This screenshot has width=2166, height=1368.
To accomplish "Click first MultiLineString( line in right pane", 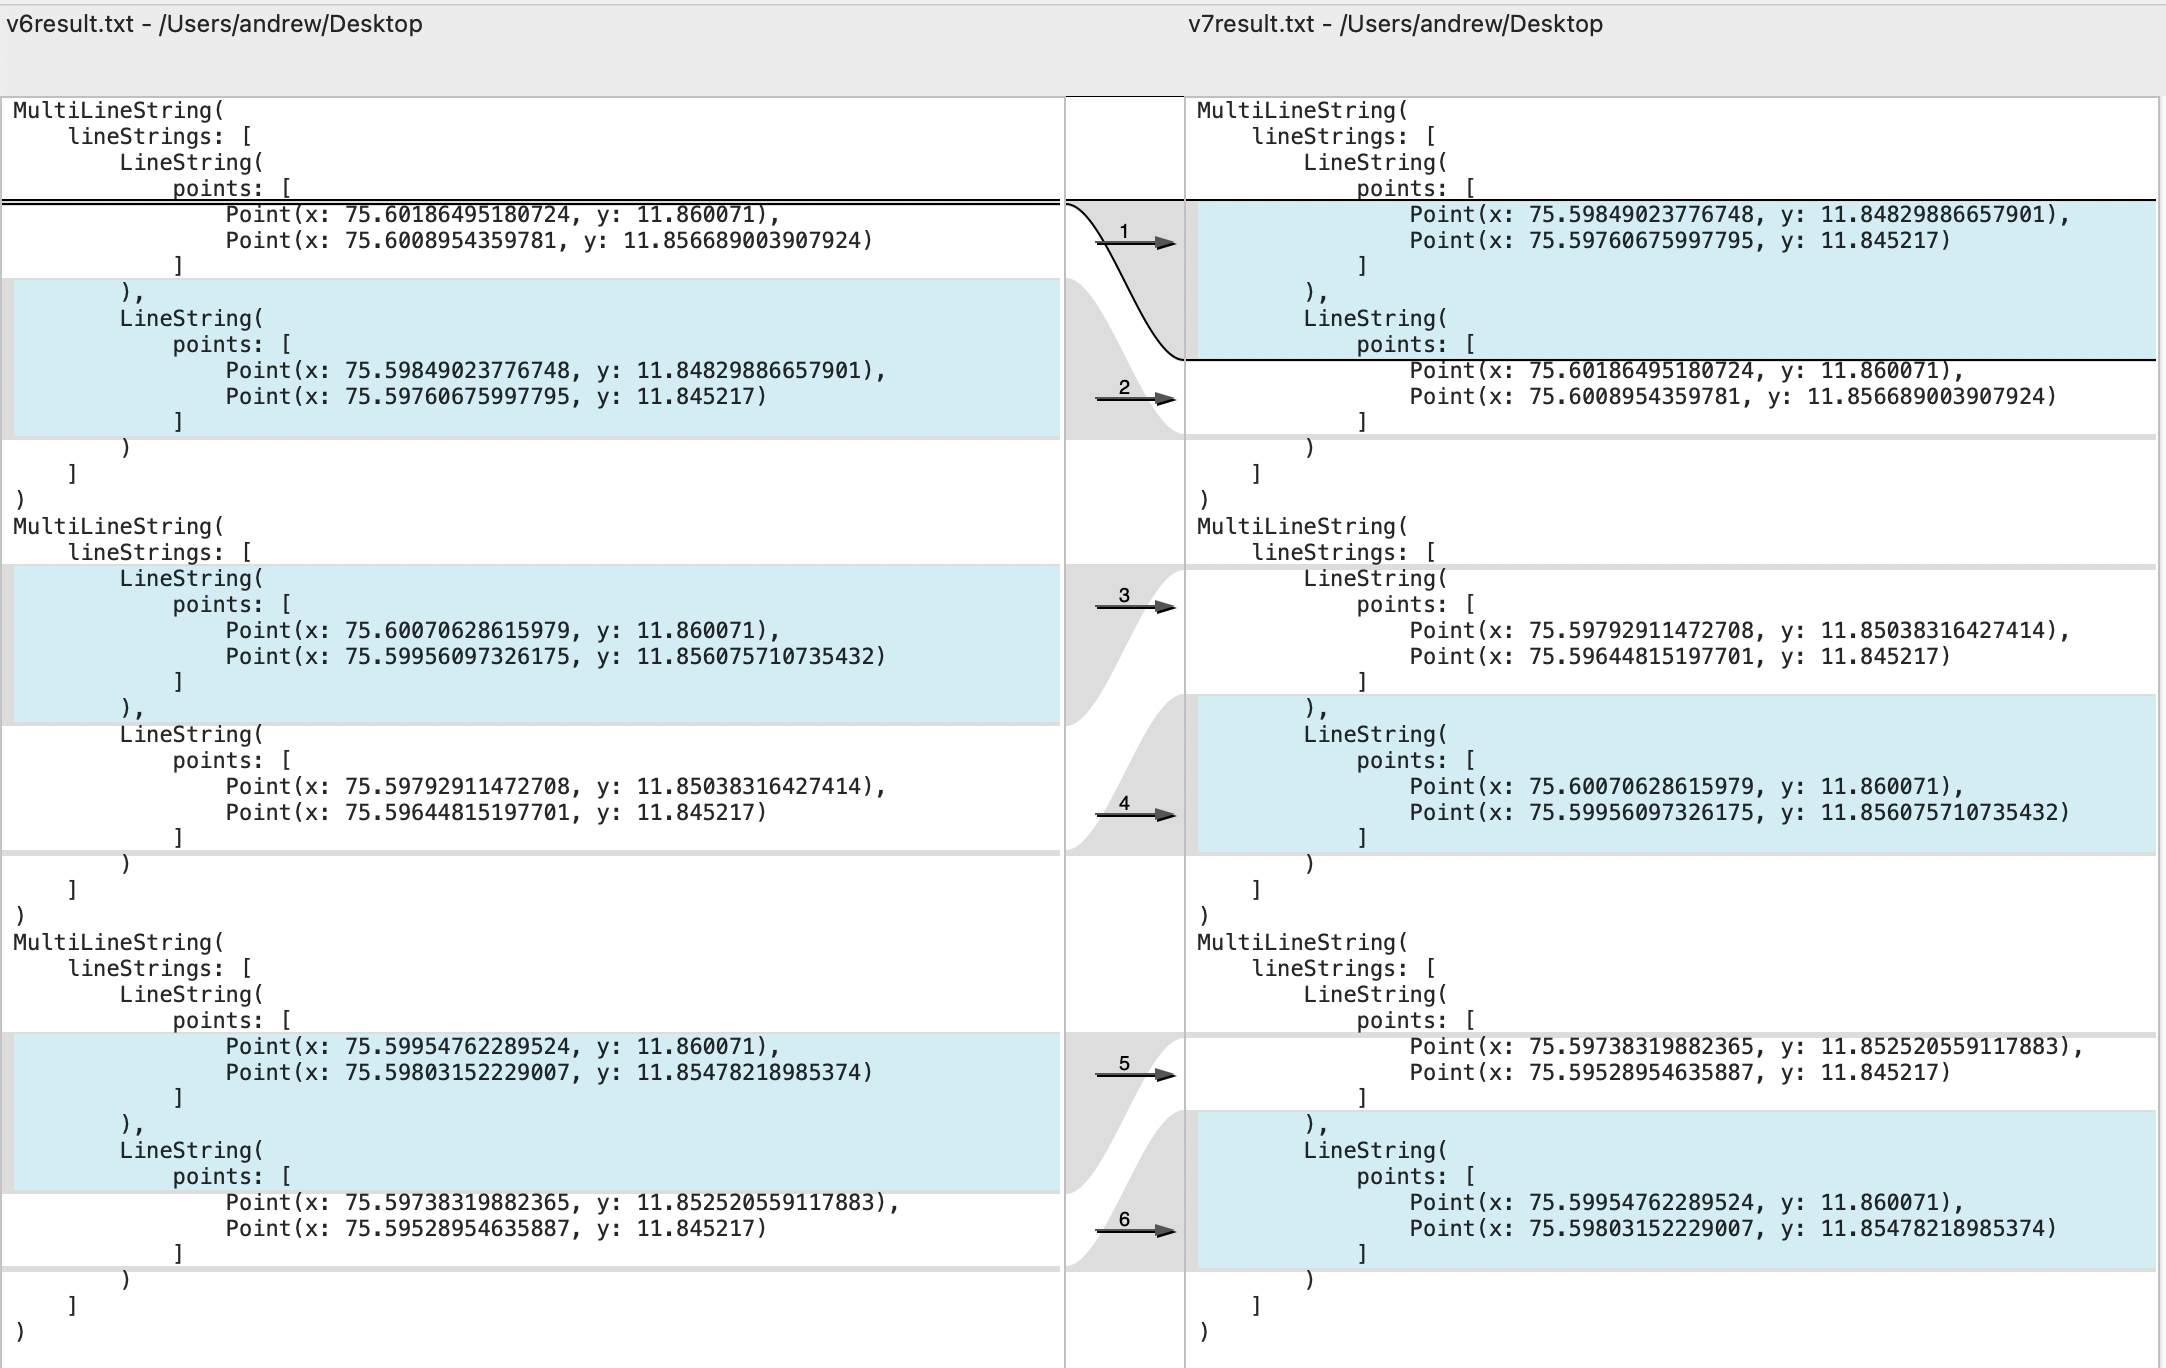I will [x=1302, y=111].
